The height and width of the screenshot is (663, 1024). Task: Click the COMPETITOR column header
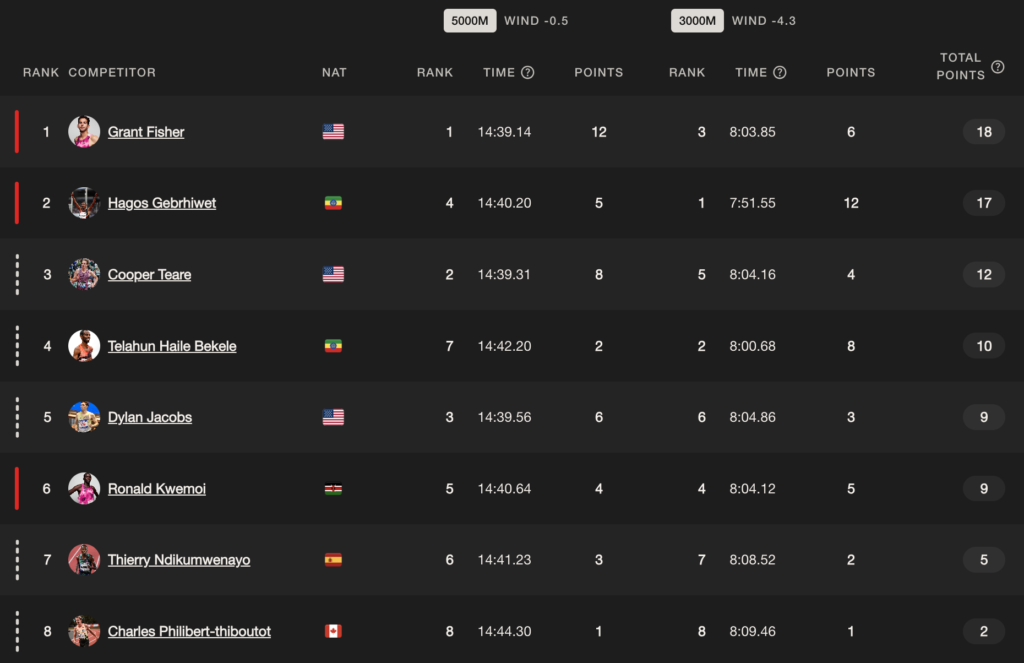pyautogui.click(x=112, y=73)
